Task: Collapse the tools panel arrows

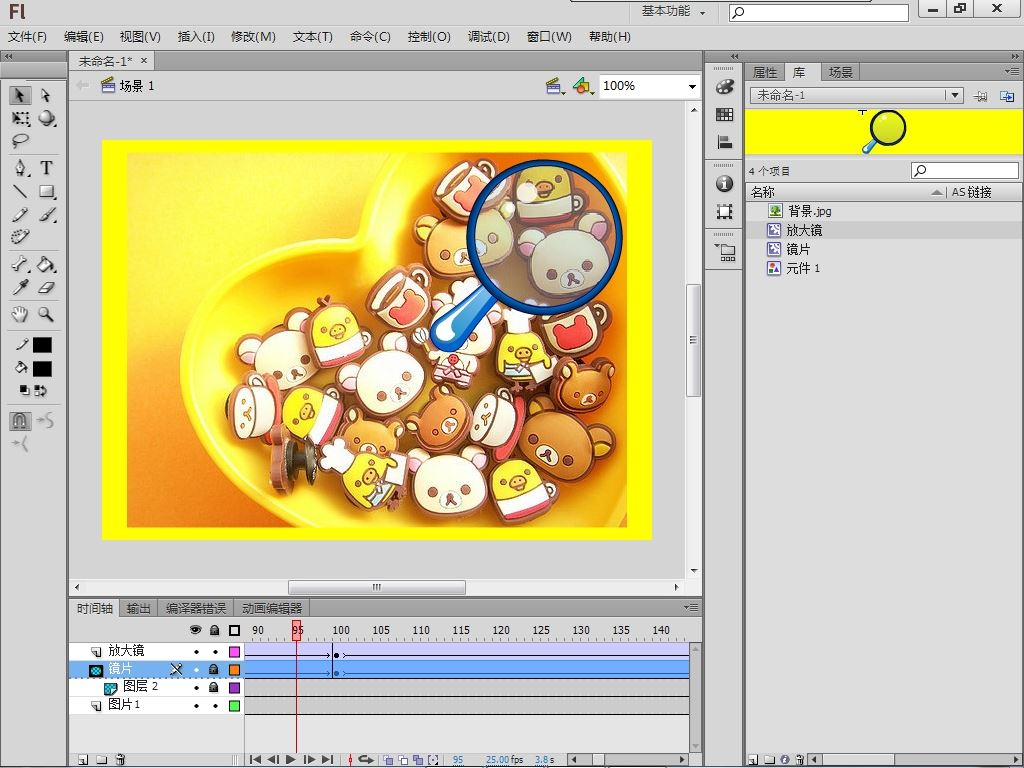Action: 8,56
